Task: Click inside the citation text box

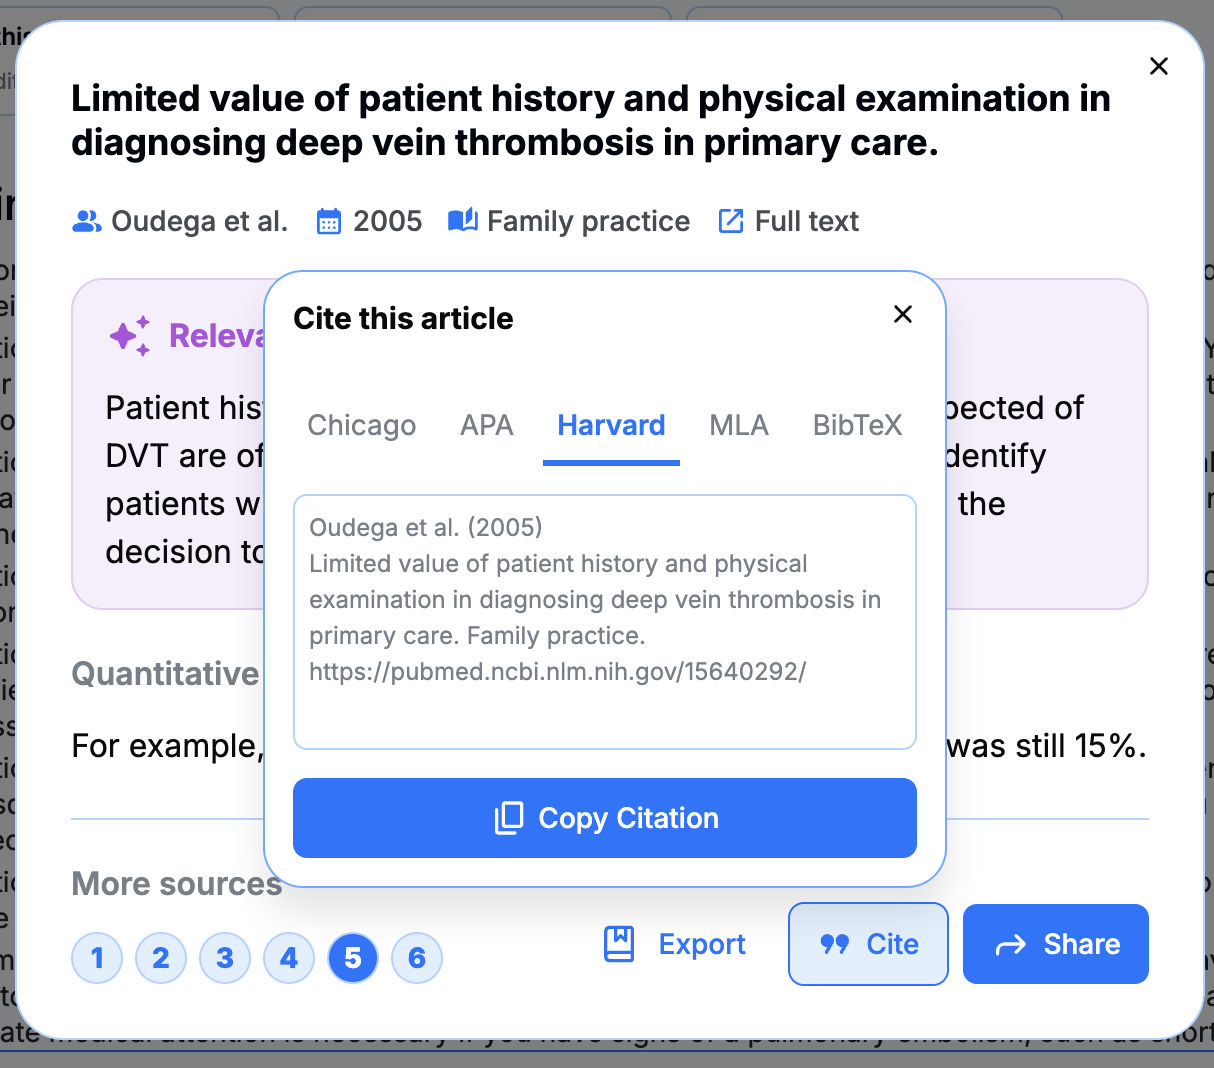Action: [604, 620]
